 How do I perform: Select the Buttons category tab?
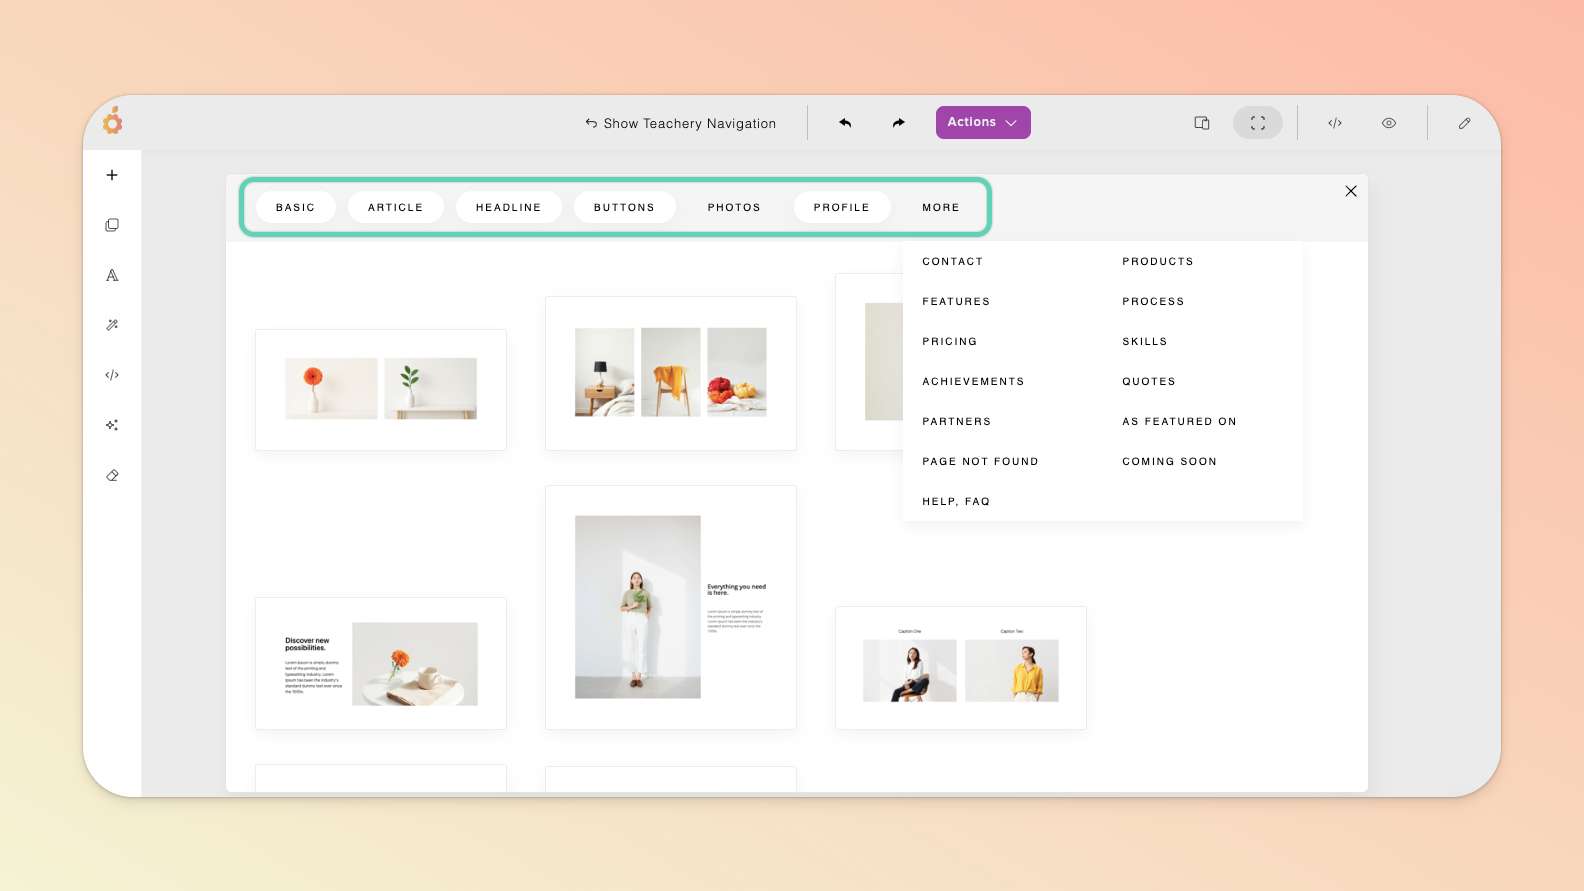(625, 207)
